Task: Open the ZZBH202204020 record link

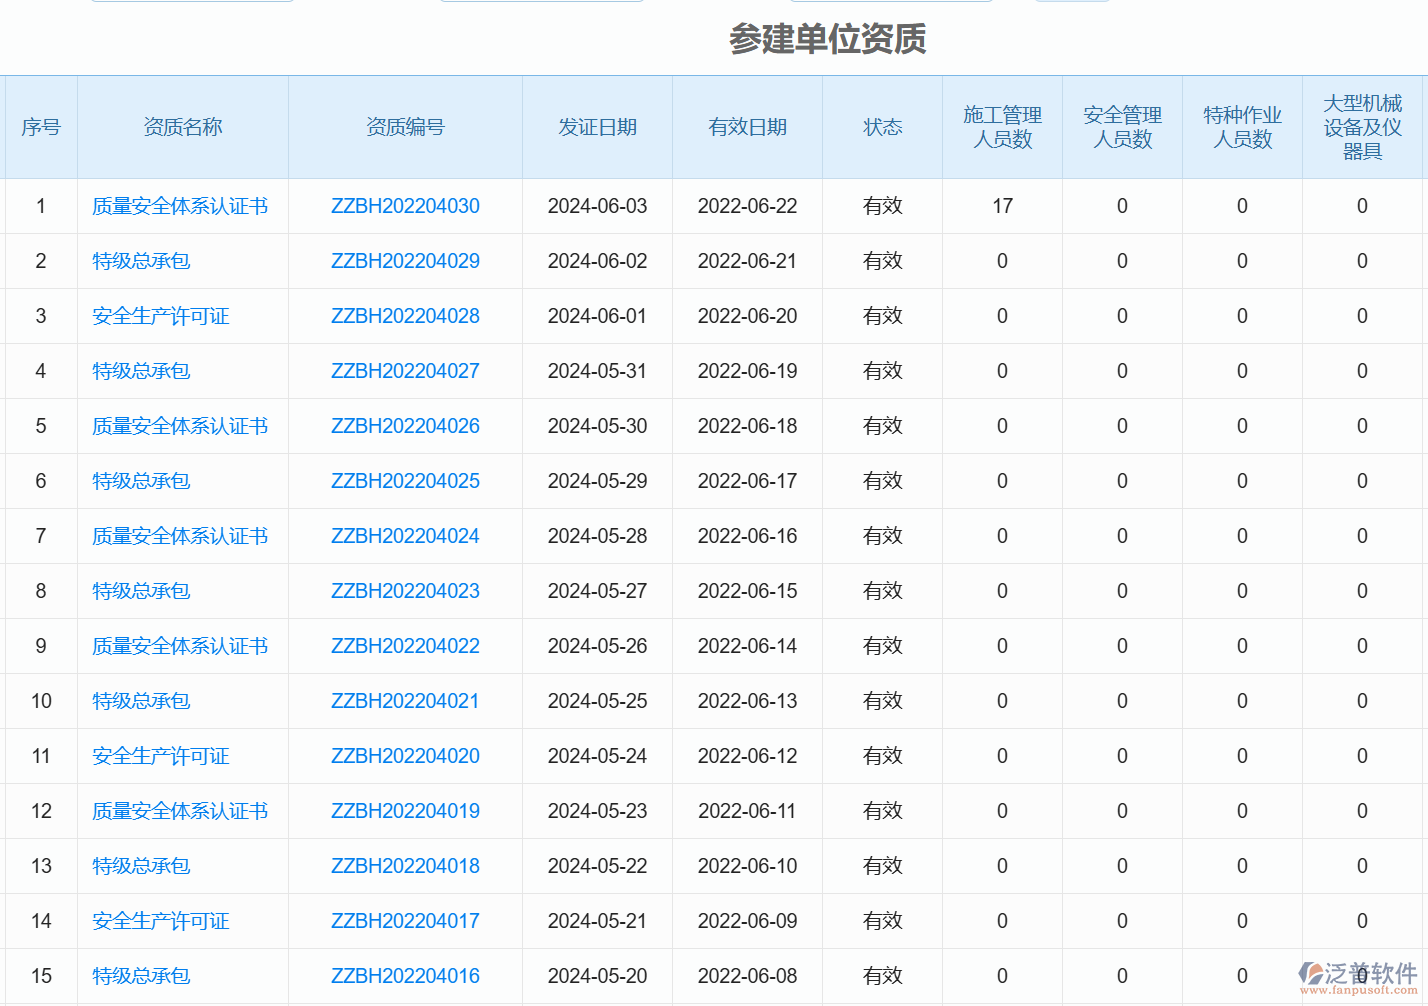Action: 405,756
